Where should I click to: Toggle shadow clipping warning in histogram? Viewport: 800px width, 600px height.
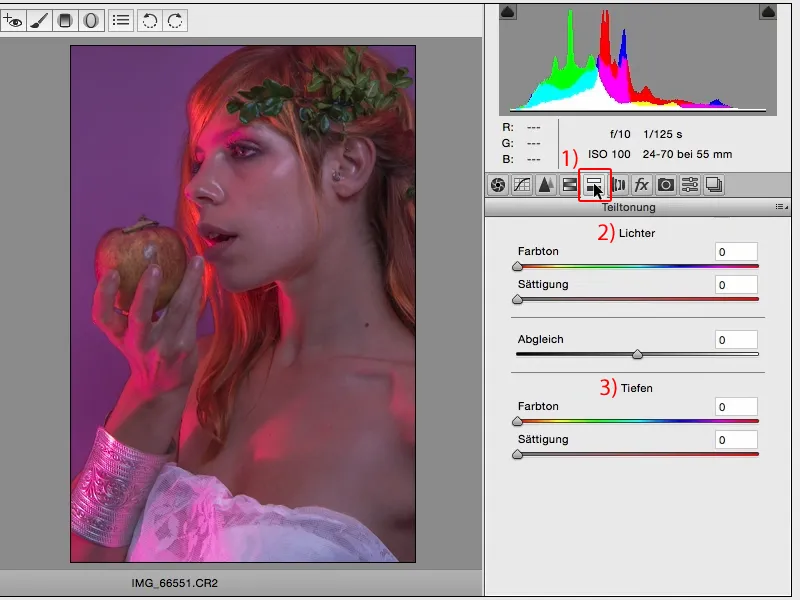[x=508, y=12]
